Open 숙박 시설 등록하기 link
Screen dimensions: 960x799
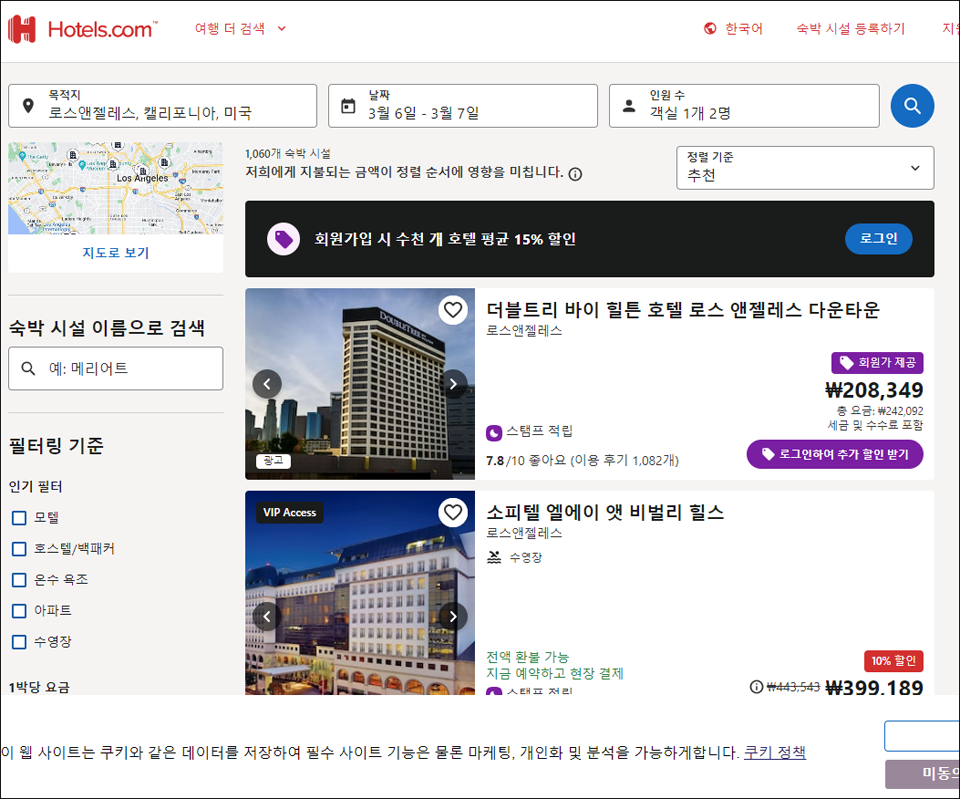[850, 28]
